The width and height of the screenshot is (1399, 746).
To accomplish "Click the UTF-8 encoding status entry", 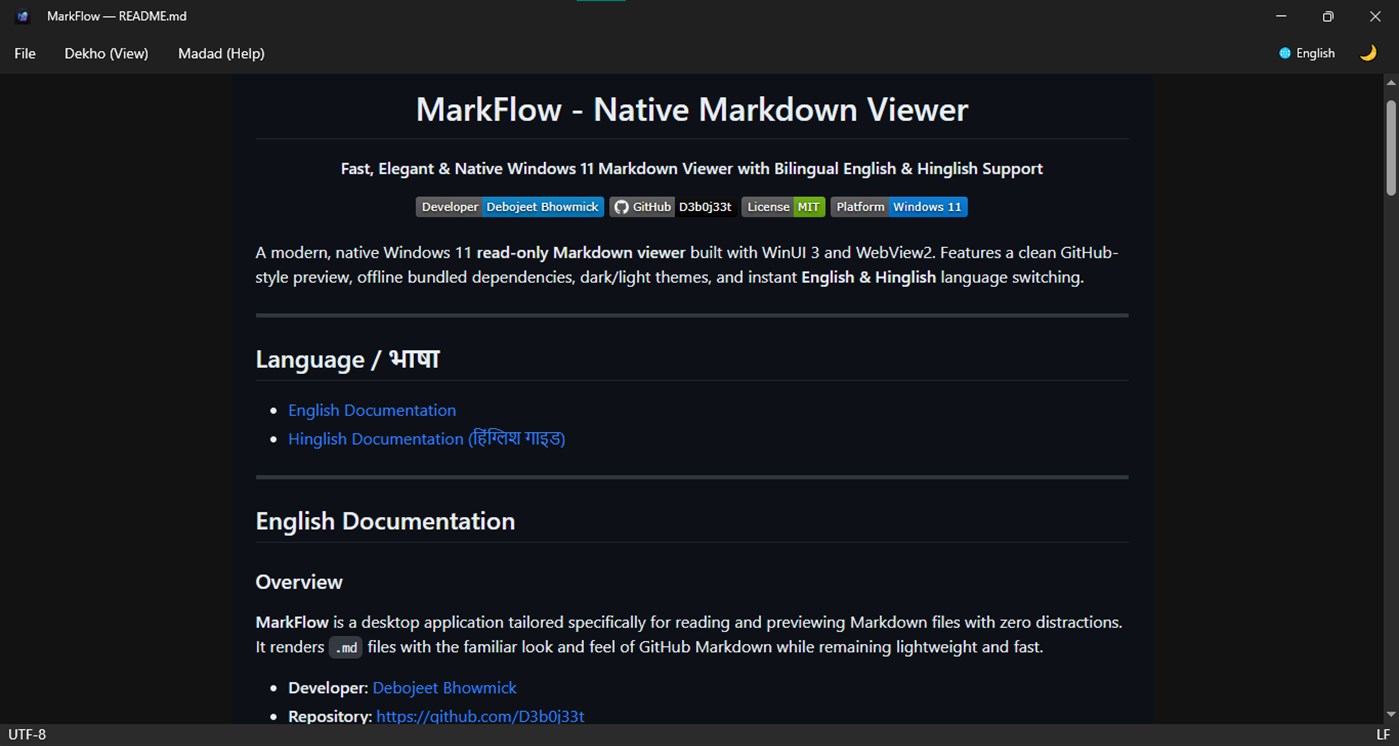I will click(x=27, y=735).
